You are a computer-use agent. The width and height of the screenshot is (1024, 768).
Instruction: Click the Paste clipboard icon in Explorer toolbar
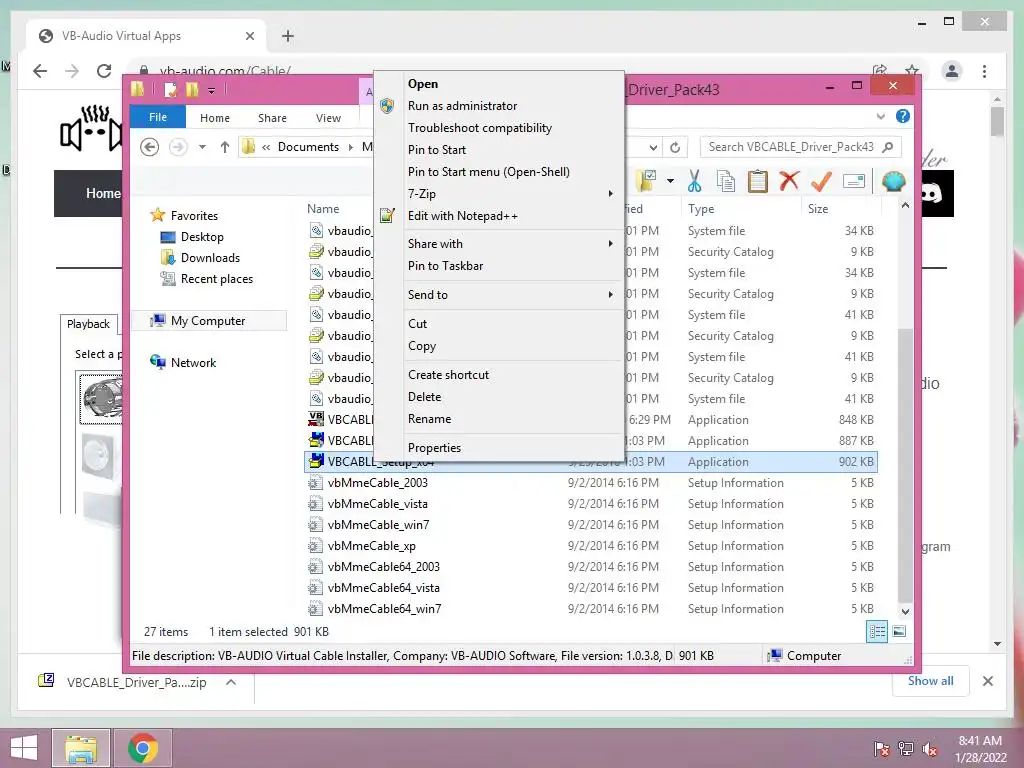click(757, 181)
